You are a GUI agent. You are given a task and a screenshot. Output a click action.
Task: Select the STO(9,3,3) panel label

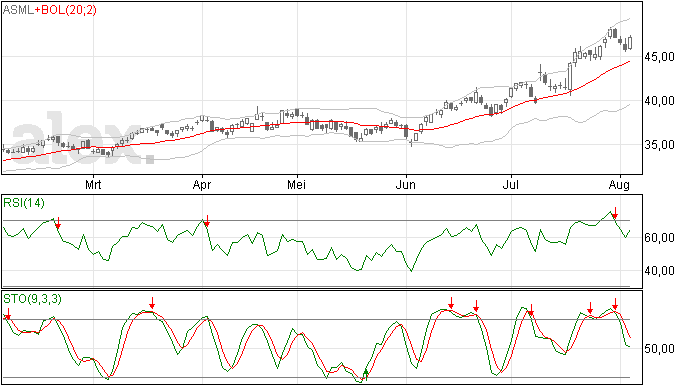click(x=33, y=299)
